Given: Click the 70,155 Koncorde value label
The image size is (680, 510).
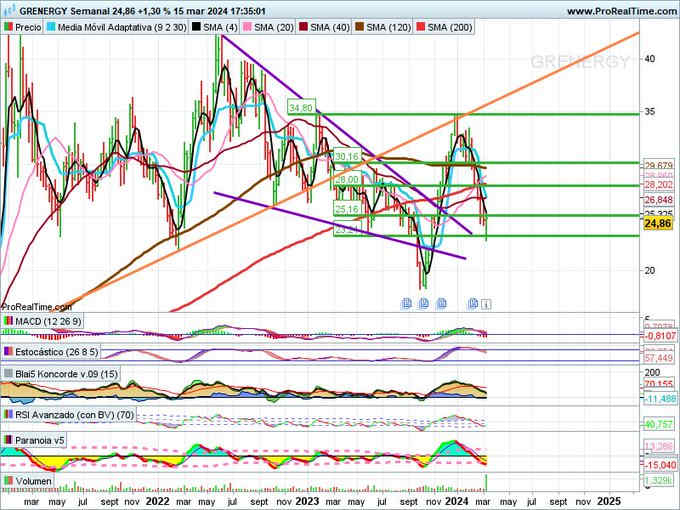Looking at the screenshot, I should pos(658,384).
